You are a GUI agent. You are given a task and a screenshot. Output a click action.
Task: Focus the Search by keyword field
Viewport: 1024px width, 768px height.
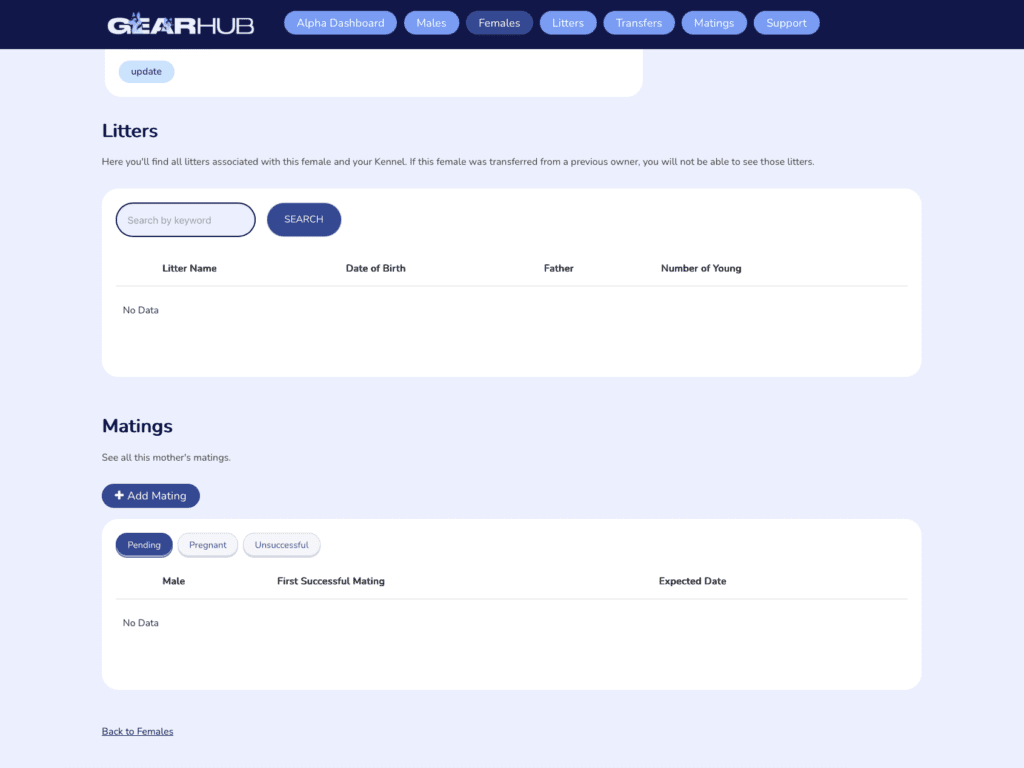[x=185, y=219]
